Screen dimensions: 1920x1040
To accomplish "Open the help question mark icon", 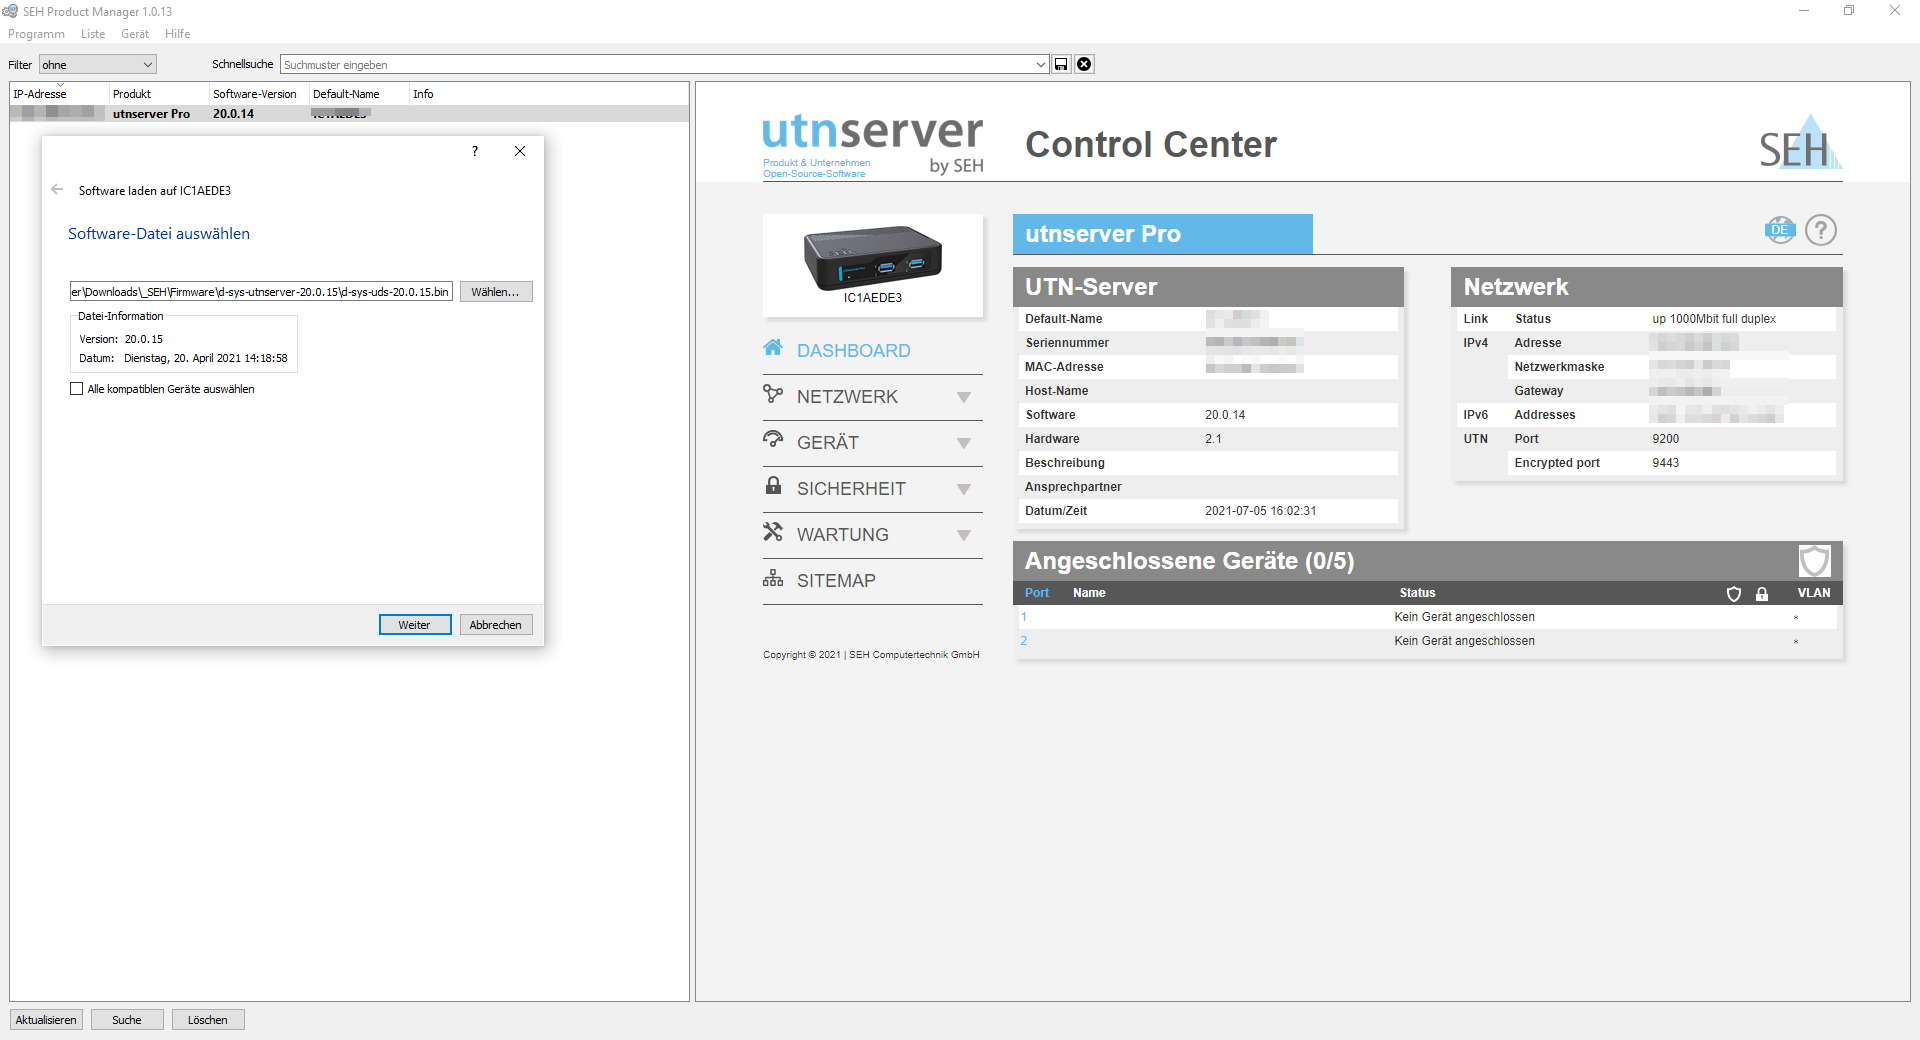I will coord(1821,230).
